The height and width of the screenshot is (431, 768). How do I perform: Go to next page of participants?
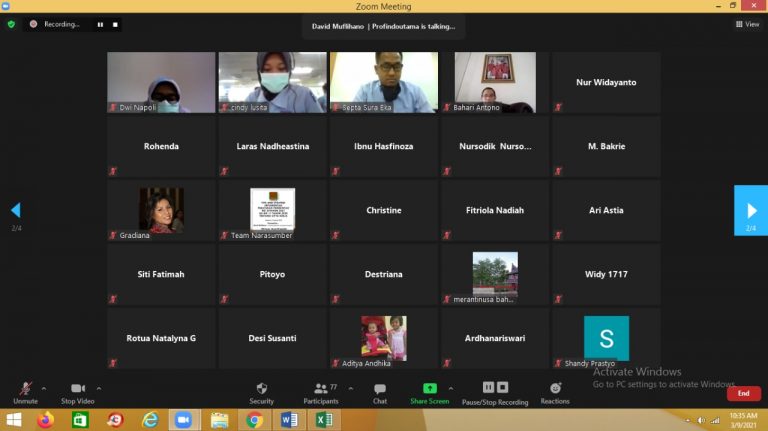tap(750, 210)
